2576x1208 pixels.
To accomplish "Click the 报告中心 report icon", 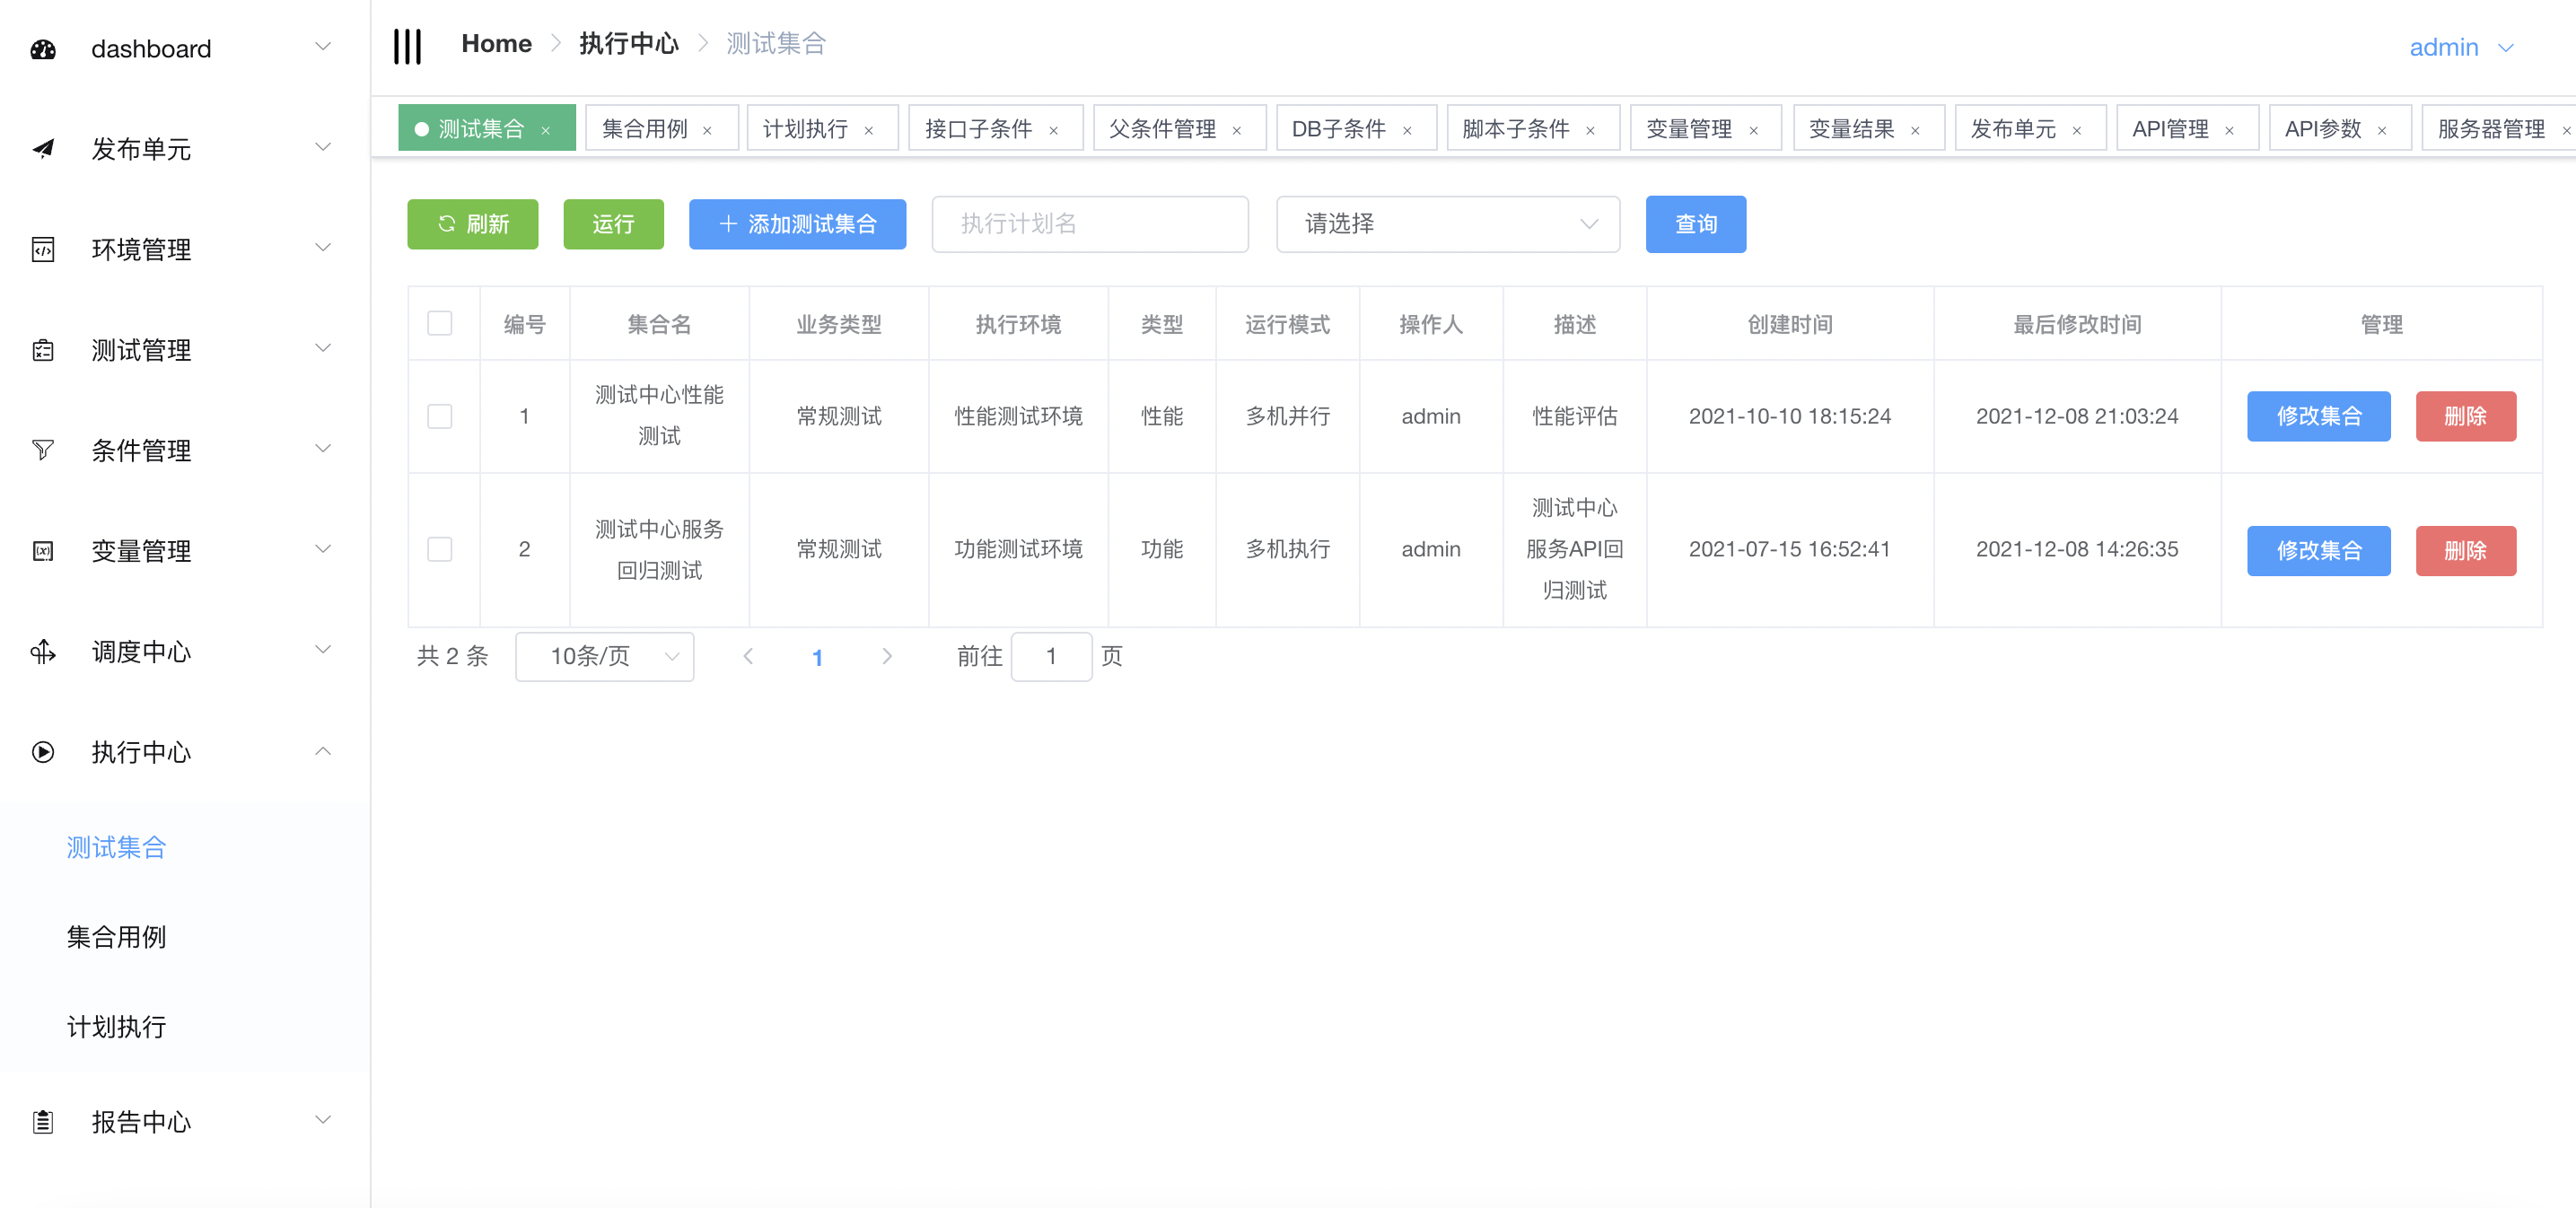I will tap(43, 1122).
